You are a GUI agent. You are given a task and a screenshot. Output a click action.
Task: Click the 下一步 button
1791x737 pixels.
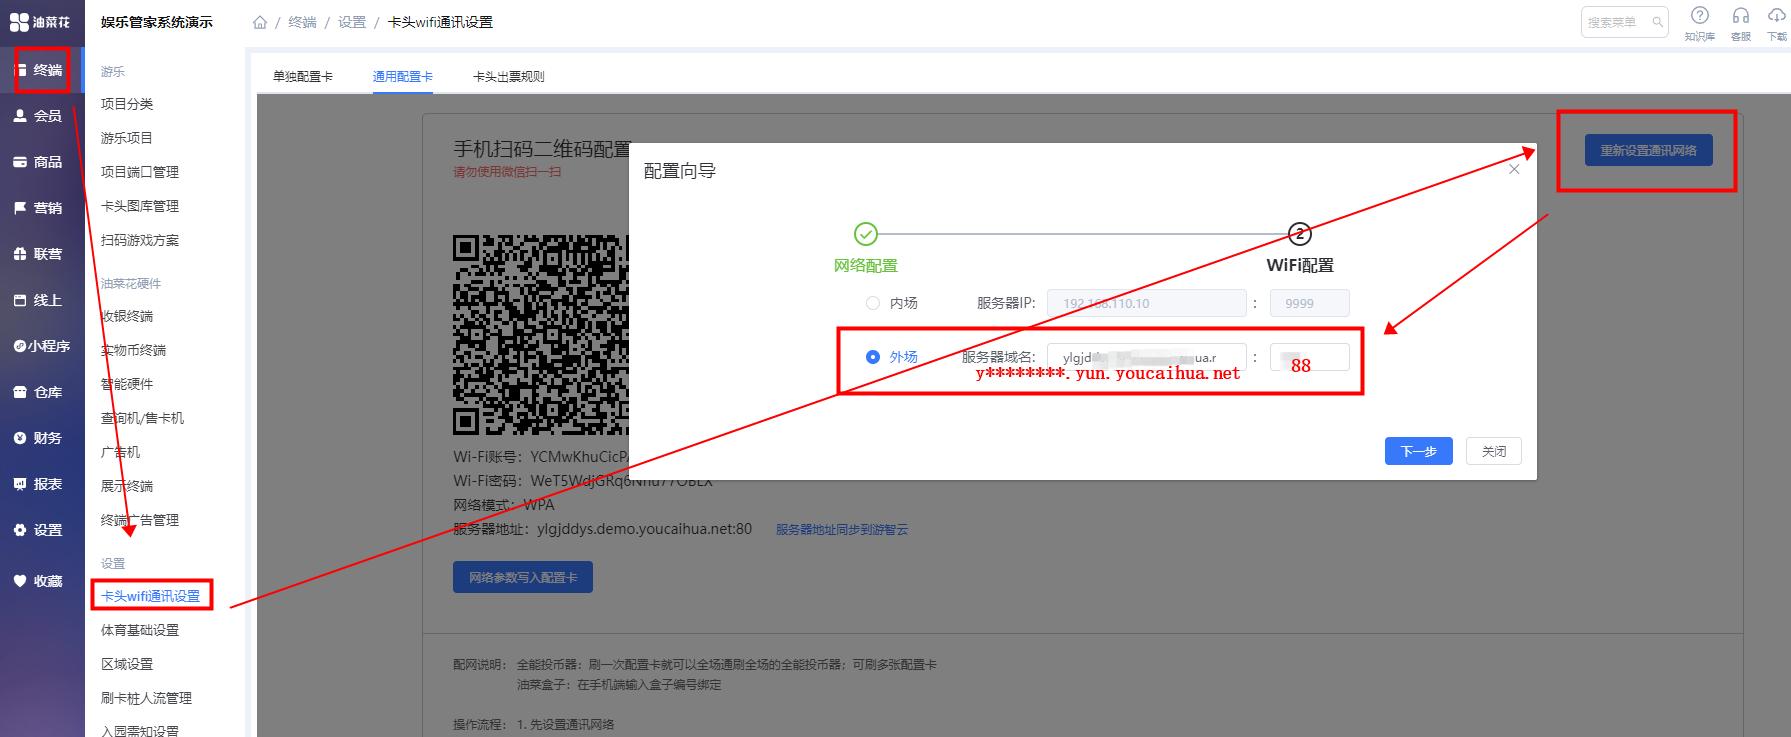click(1418, 451)
